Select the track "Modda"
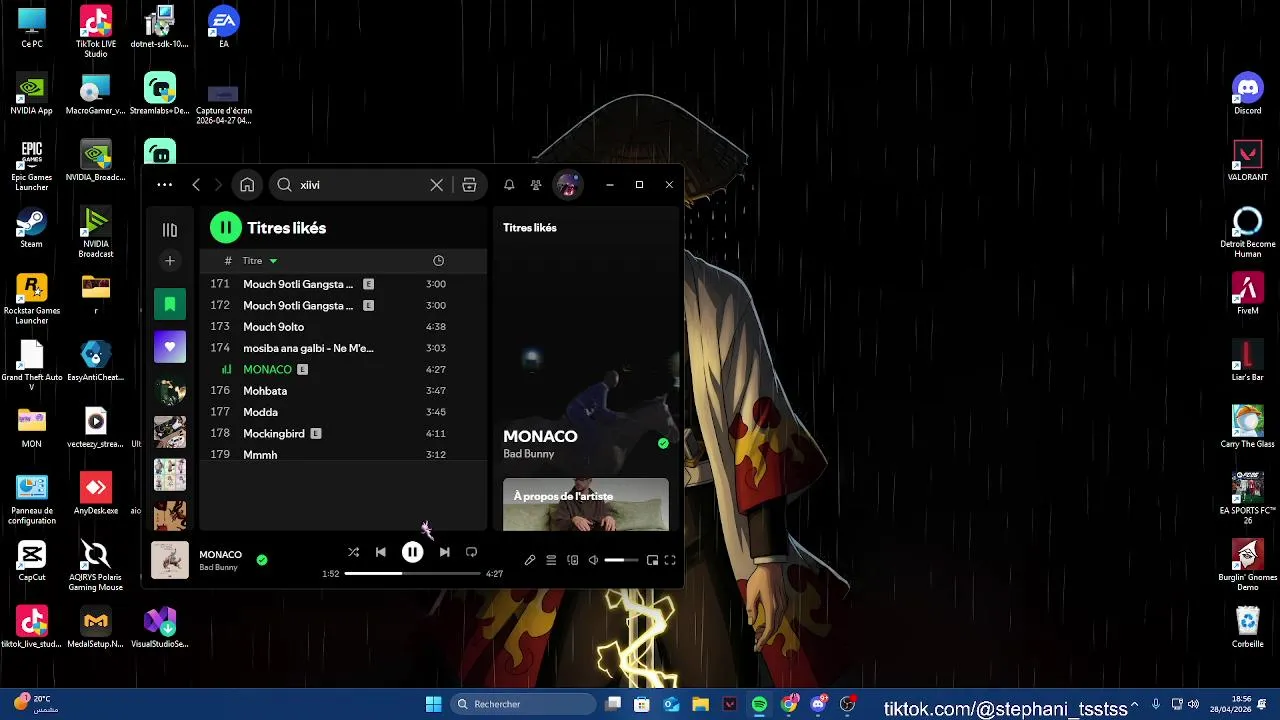 (343, 412)
